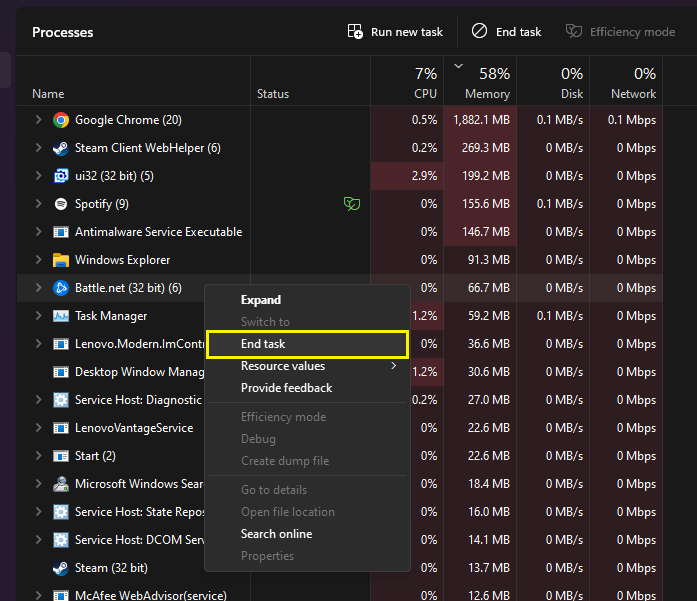
Task: Select the Windows Explorer process name
Action: tap(122, 260)
